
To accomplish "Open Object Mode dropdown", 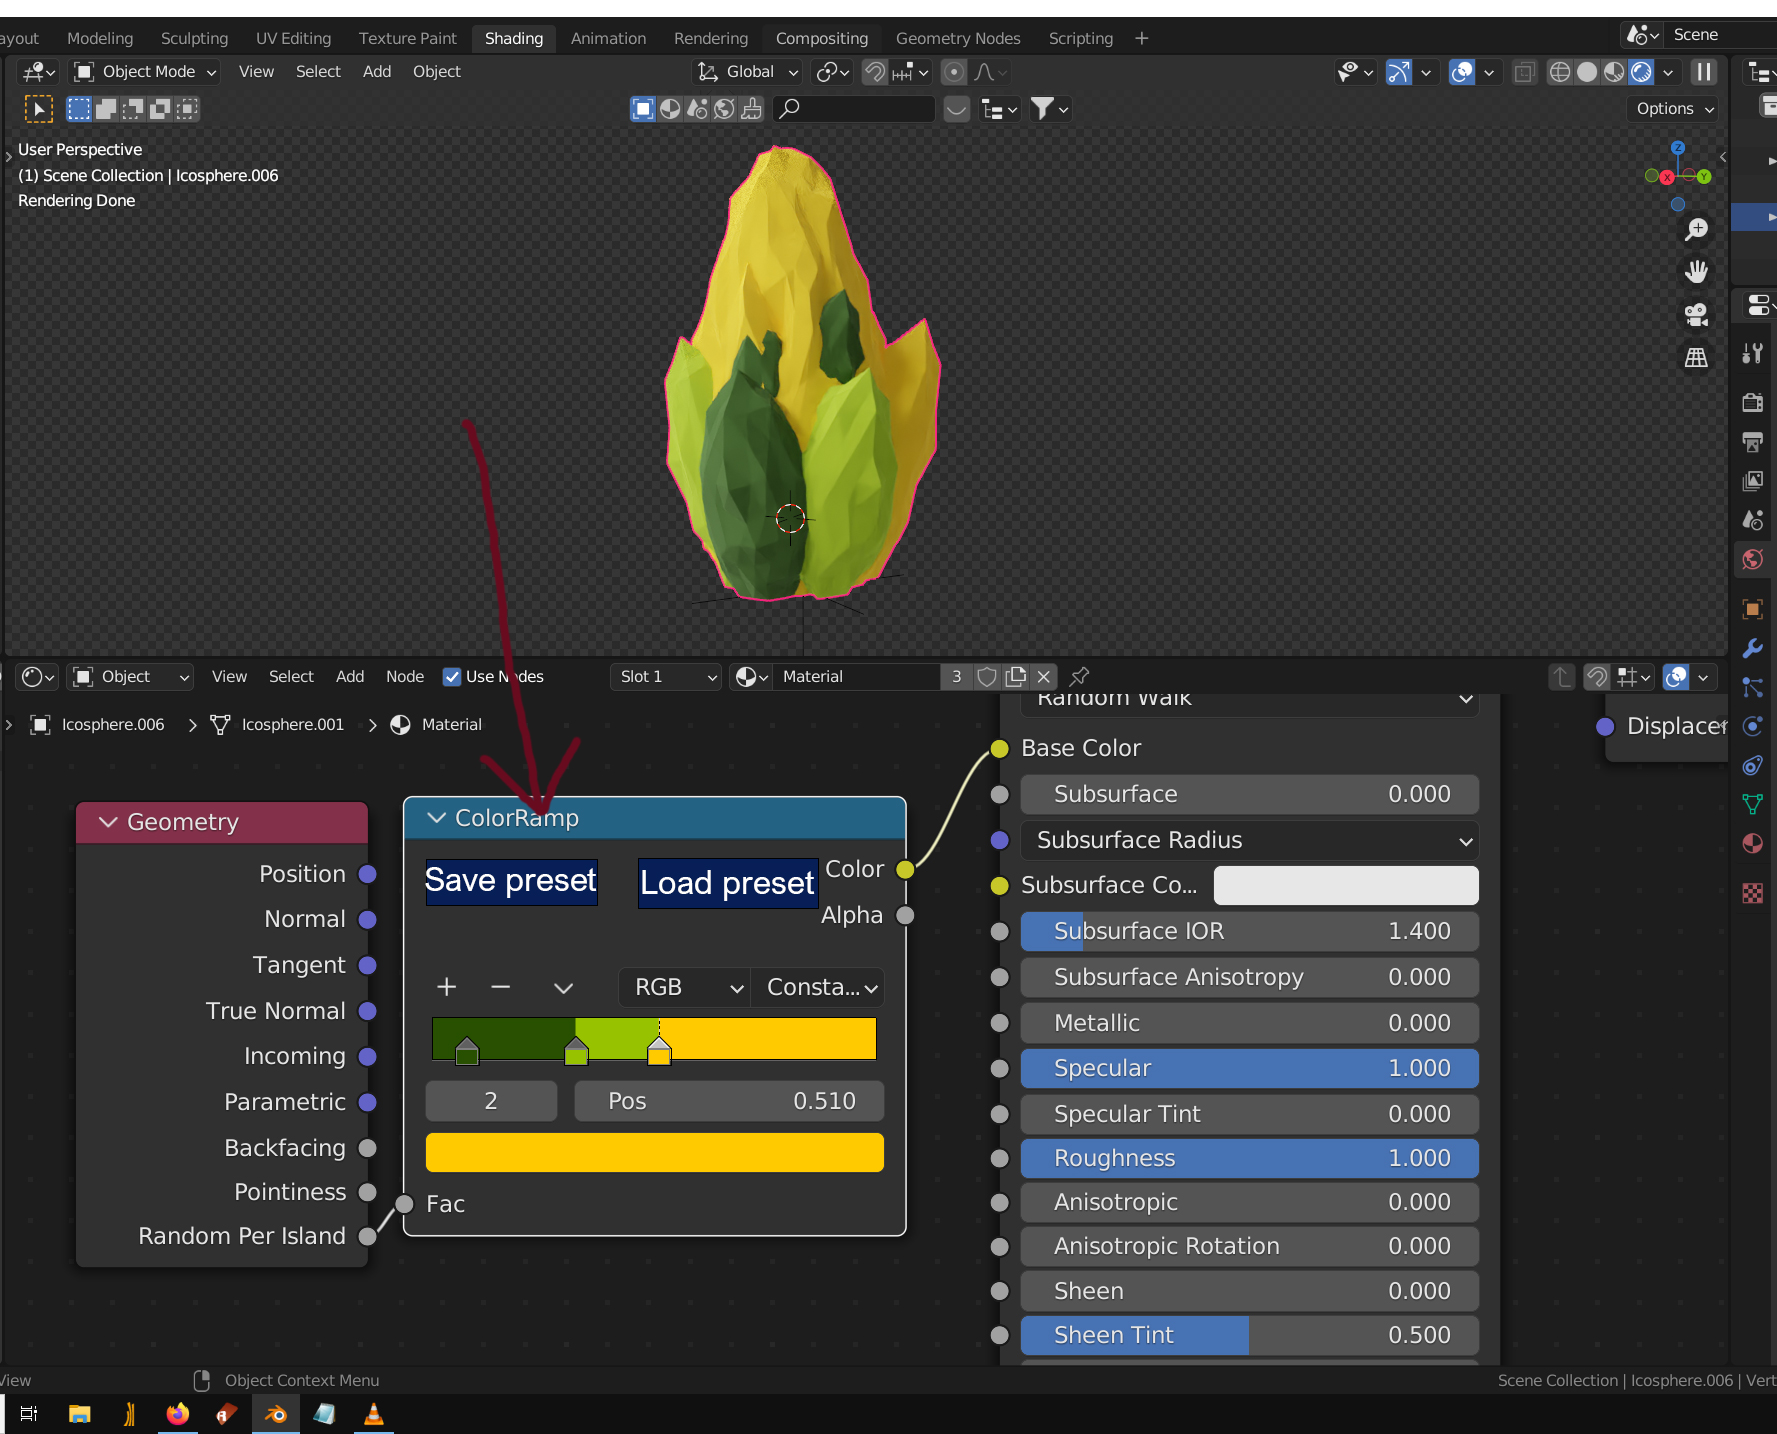I will (145, 72).
